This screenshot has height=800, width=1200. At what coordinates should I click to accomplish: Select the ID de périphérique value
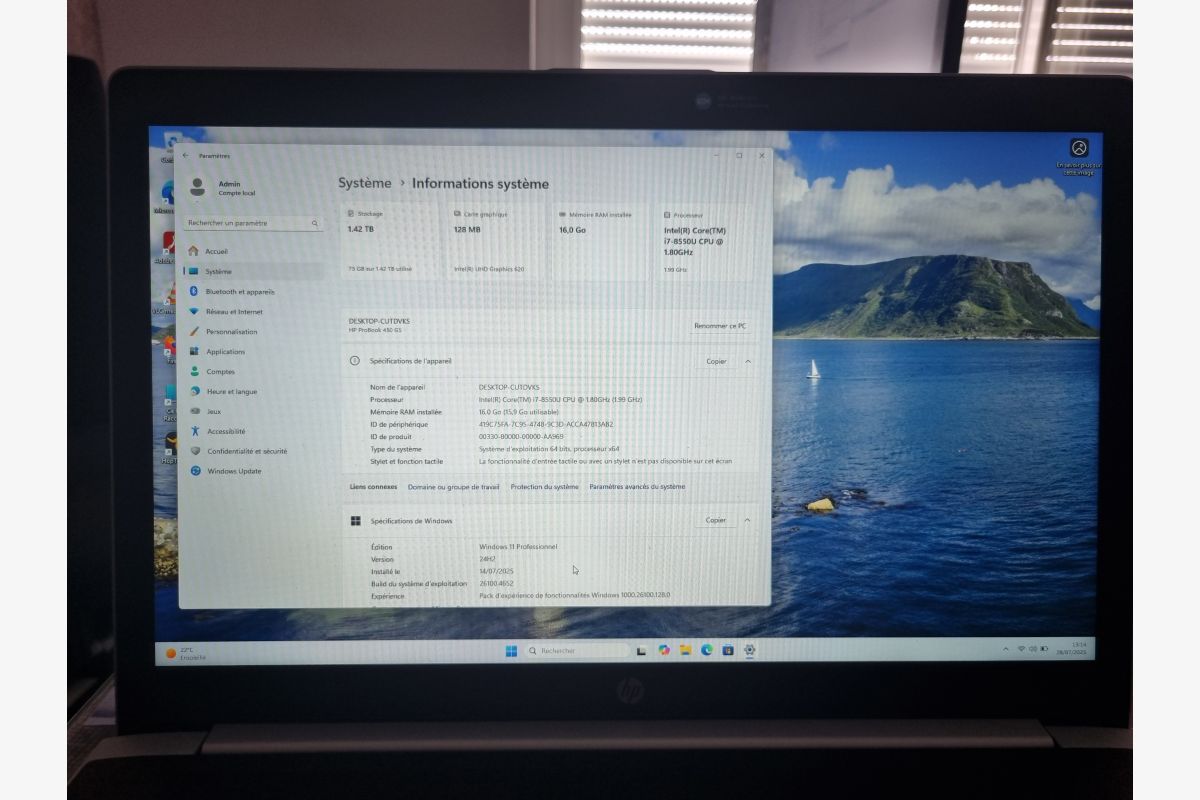pyautogui.click(x=546, y=424)
